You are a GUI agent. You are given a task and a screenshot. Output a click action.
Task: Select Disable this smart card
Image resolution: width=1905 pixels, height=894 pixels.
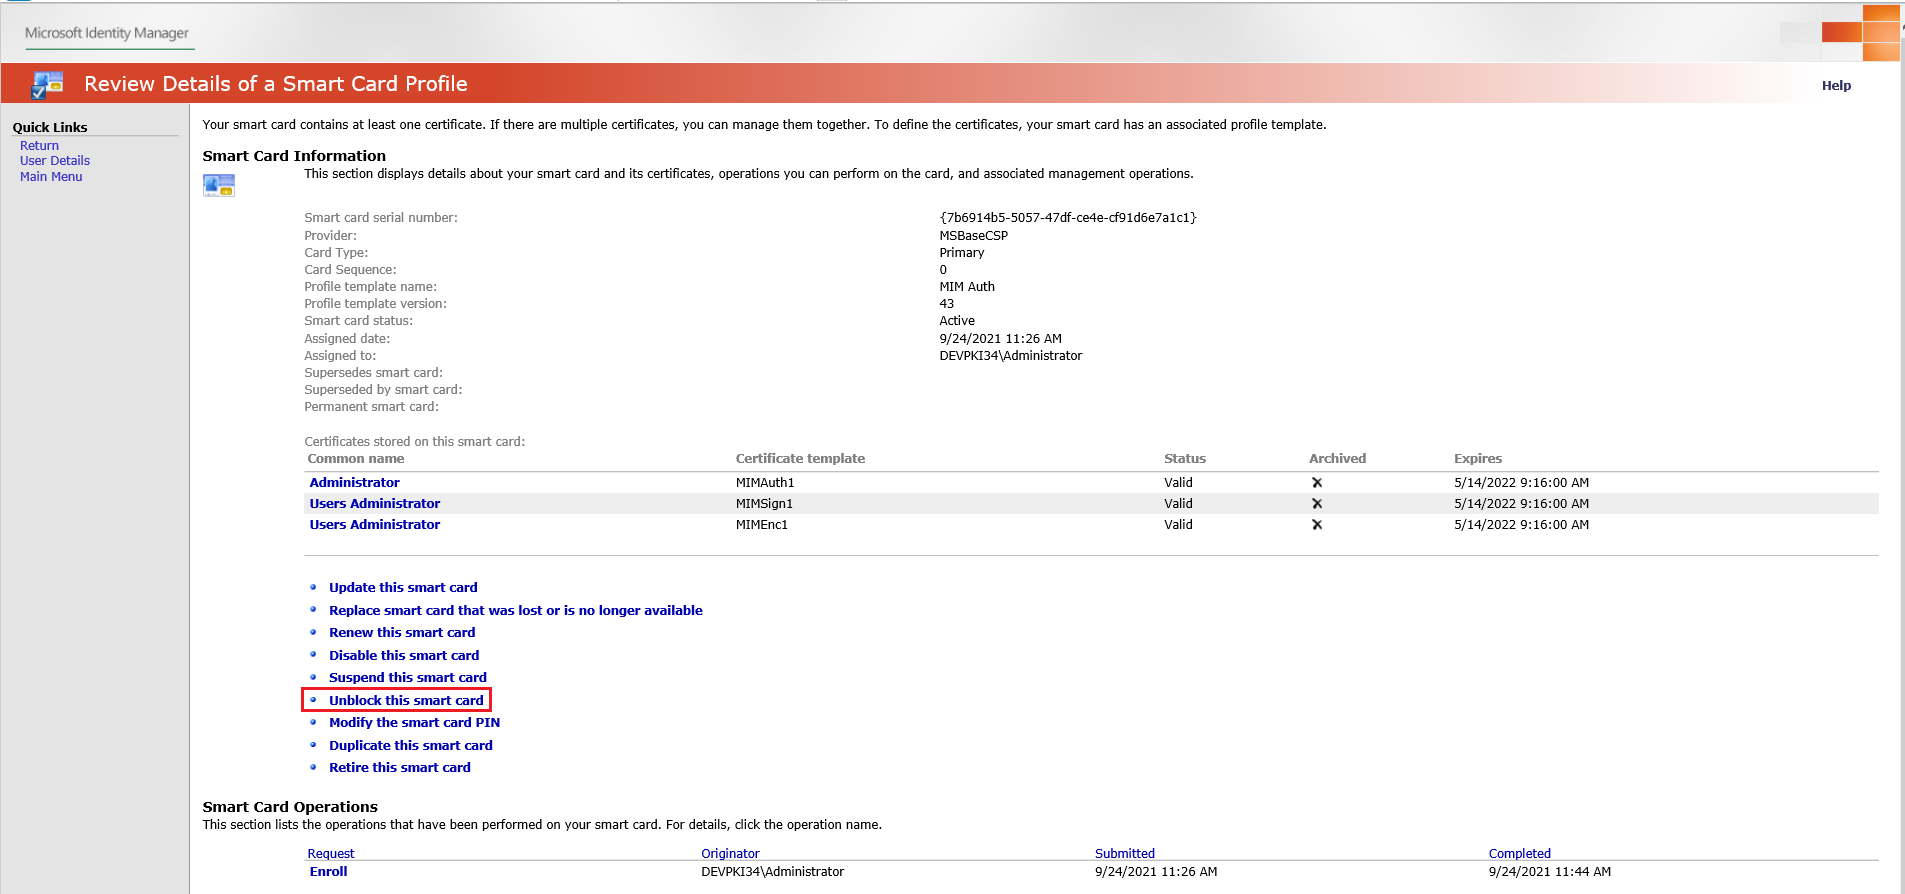click(404, 656)
